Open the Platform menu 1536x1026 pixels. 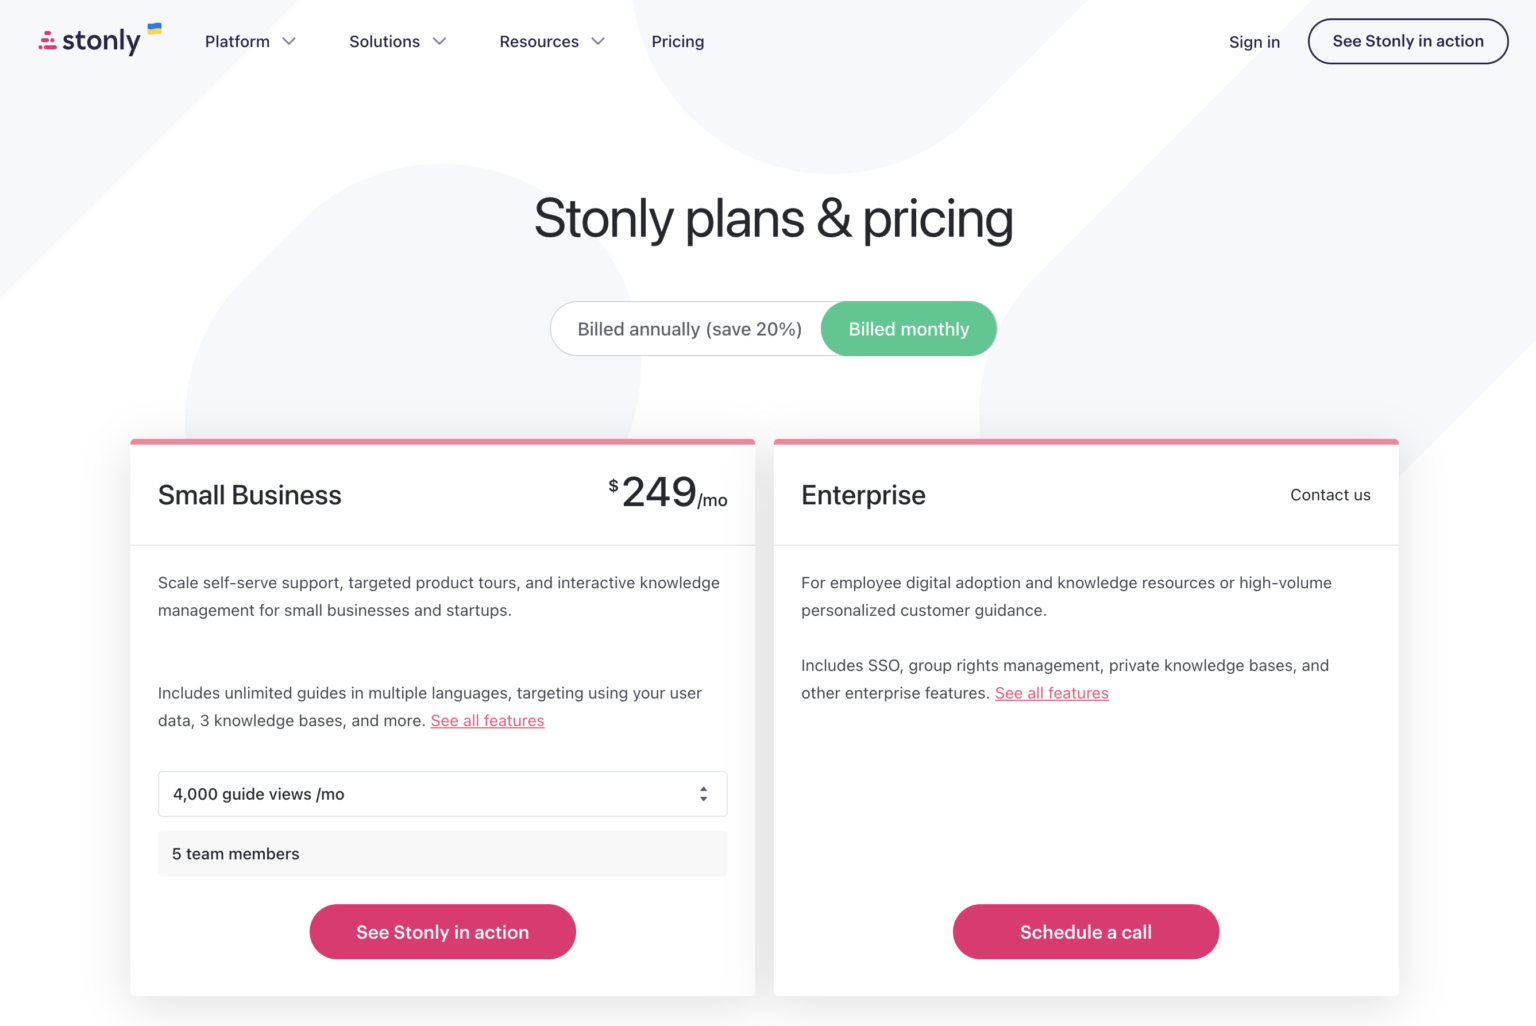237,41
